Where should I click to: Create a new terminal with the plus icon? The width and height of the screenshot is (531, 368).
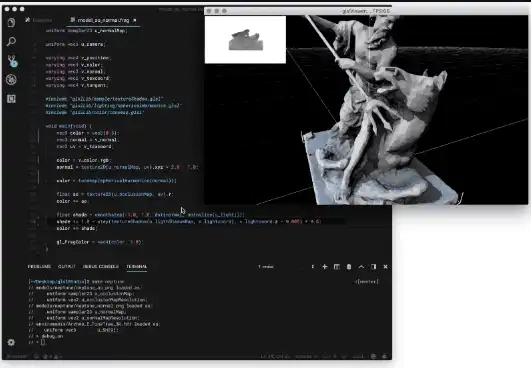[x=325, y=267]
